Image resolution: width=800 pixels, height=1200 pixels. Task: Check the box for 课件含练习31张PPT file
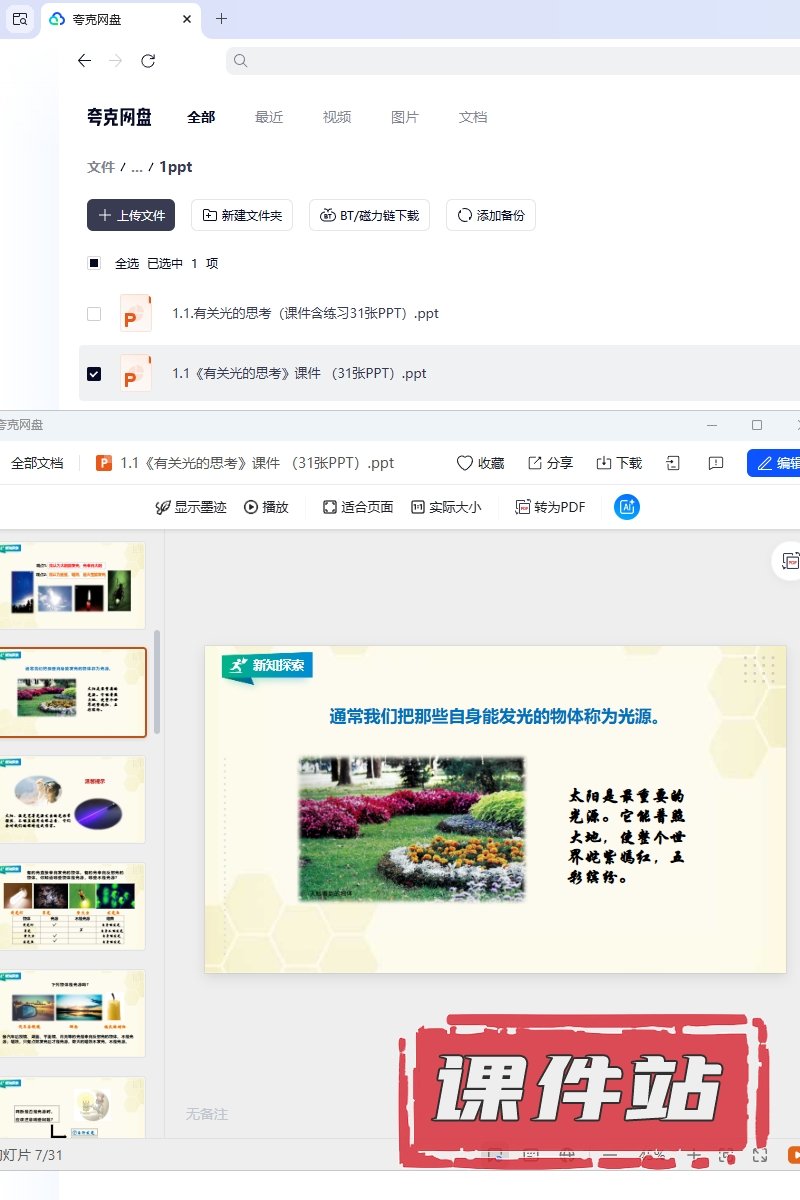(94, 314)
